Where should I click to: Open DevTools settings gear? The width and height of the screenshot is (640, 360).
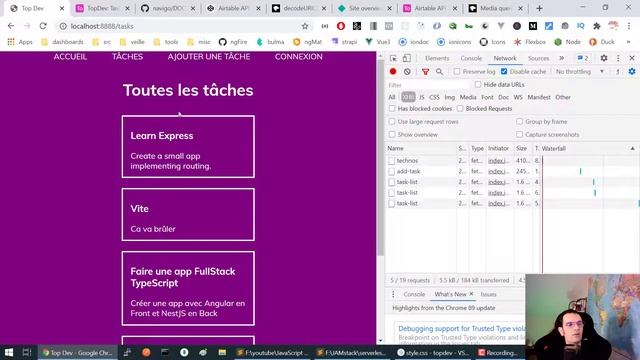(x=604, y=58)
